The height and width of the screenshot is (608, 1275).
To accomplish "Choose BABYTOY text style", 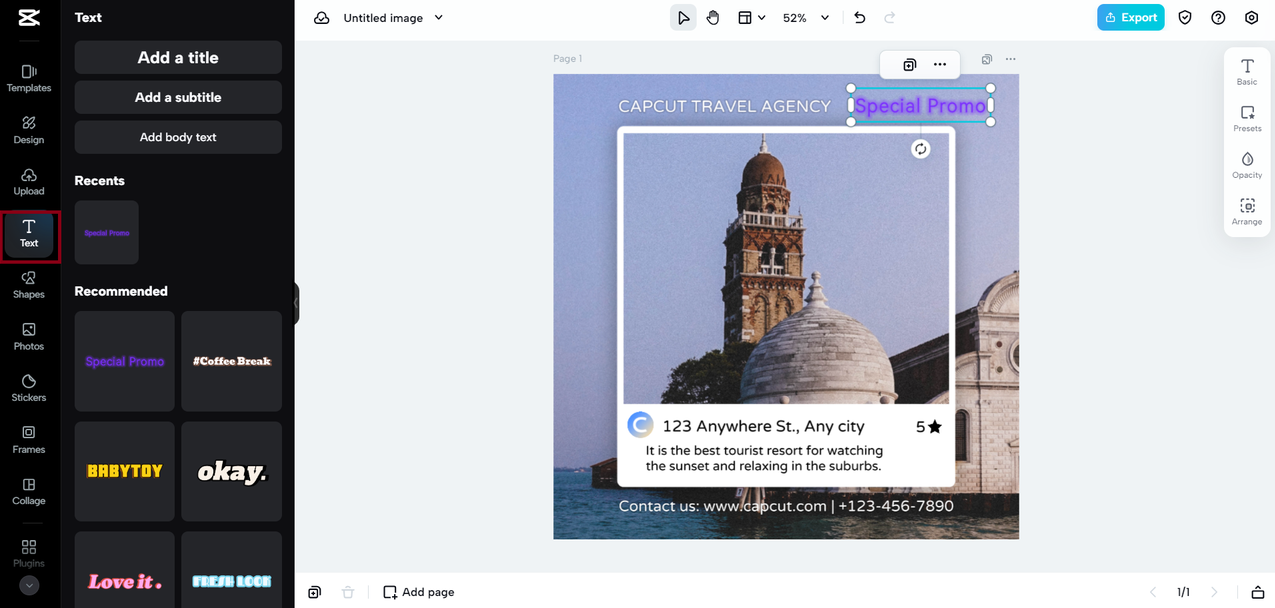I will click(x=125, y=471).
